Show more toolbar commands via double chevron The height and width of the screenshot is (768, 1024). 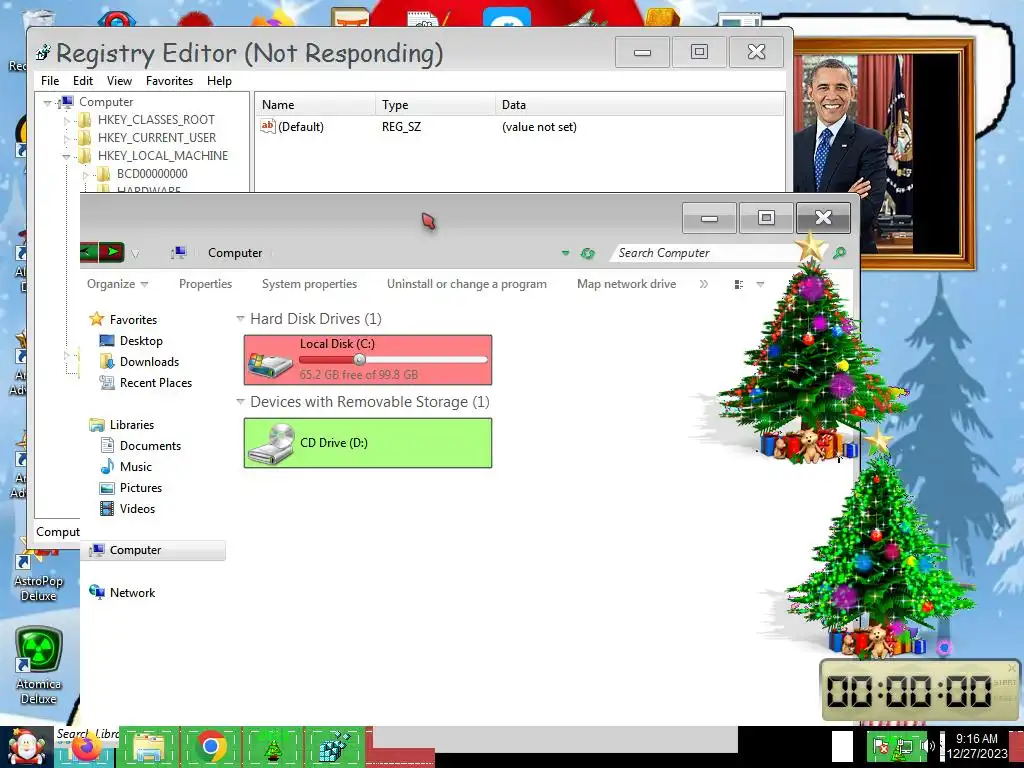pos(704,284)
